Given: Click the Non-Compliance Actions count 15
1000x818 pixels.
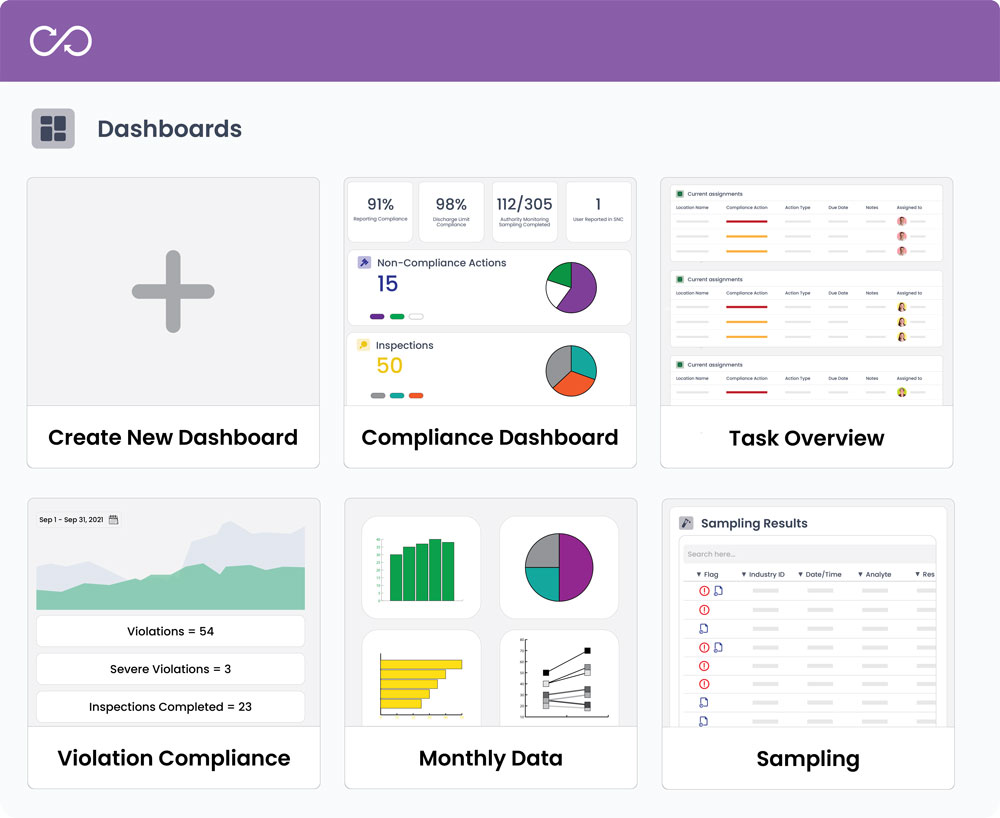Looking at the screenshot, I should coord(387,284).
